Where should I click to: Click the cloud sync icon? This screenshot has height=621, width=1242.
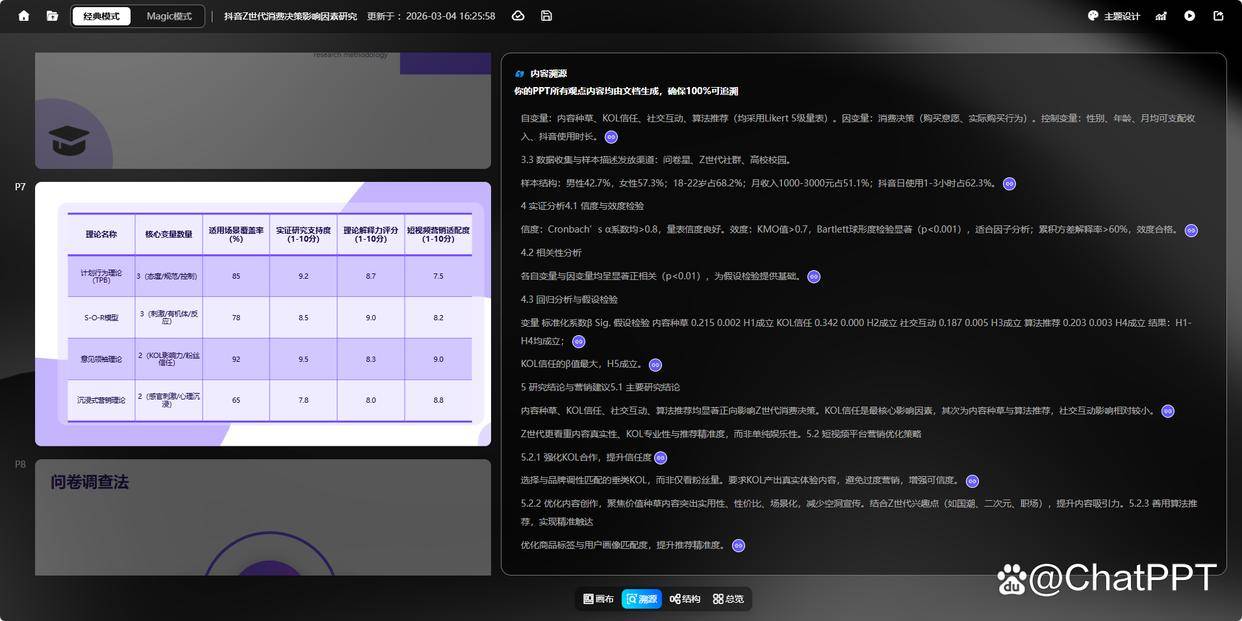(x=518, y=16)
